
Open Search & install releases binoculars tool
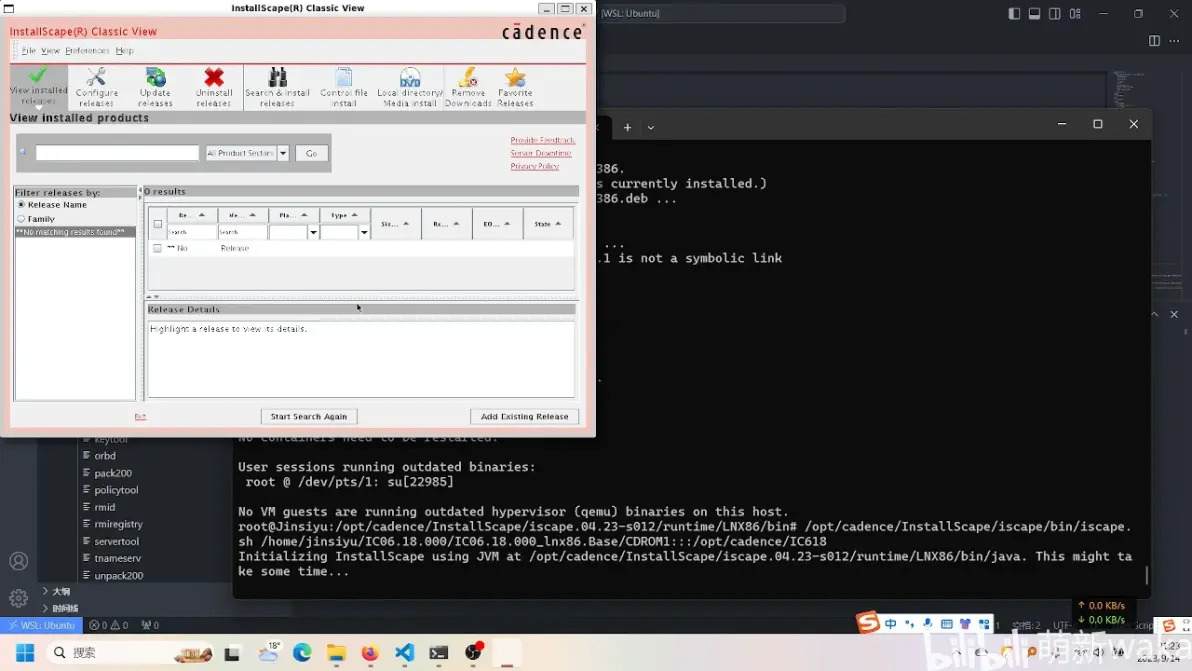coord(277,87)
